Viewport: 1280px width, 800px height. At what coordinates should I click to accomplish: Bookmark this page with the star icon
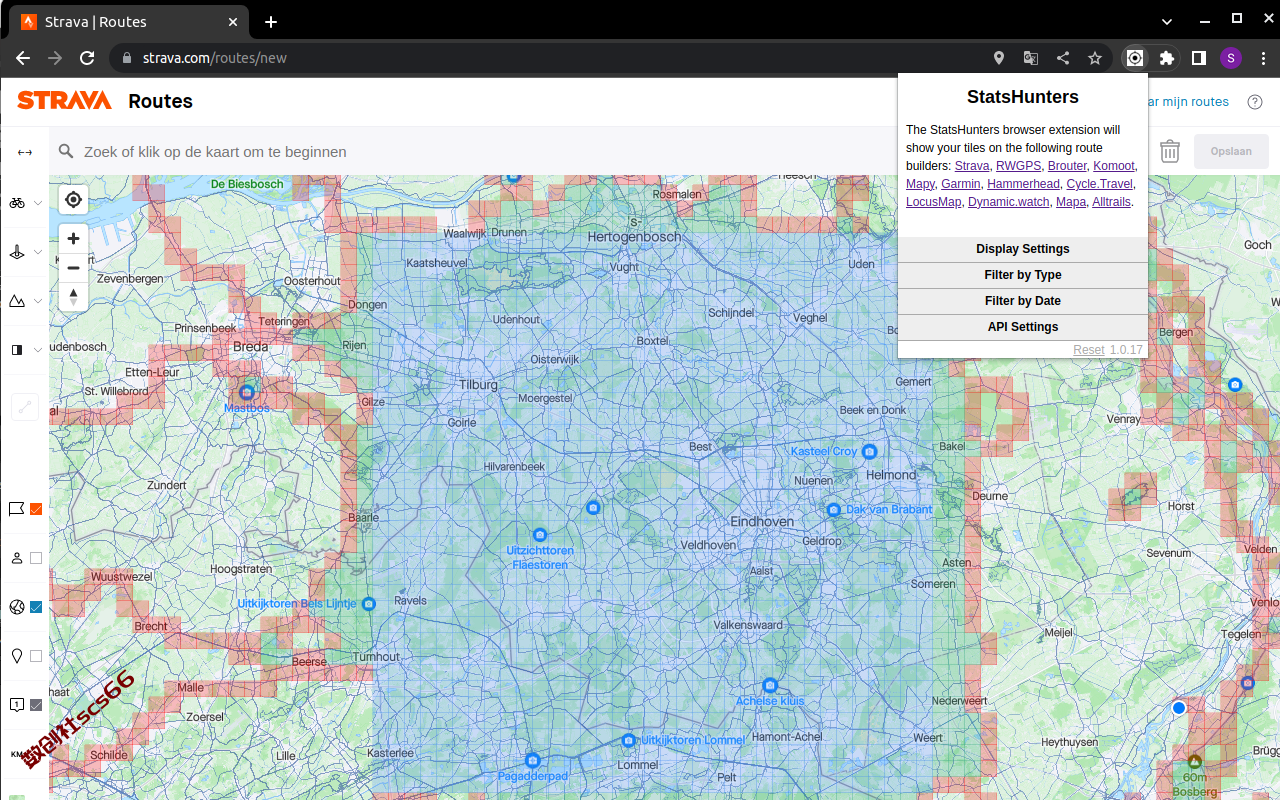click(x=1095, y=58)
